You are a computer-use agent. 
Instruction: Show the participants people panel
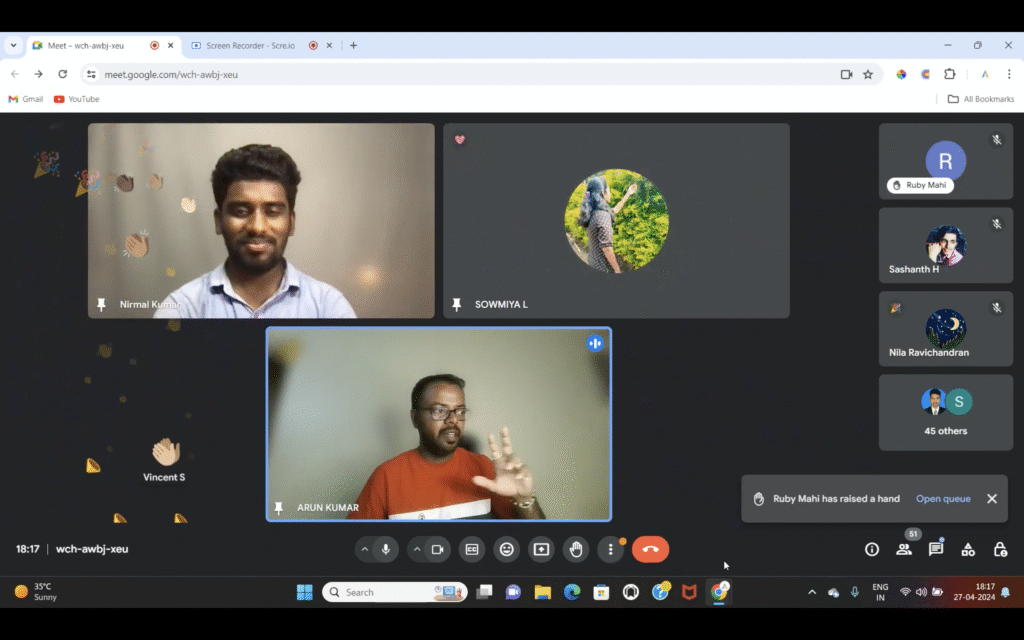(x=904, y=549)
